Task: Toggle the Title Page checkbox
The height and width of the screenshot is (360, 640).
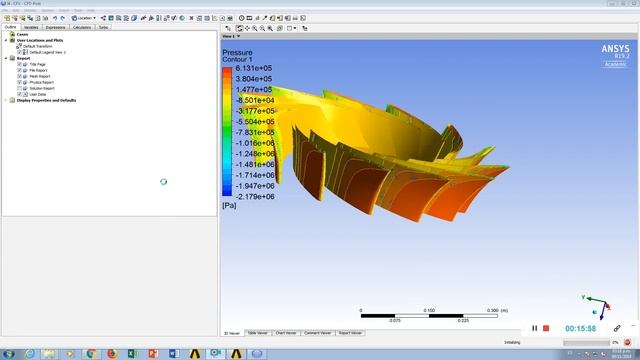Action: [x=19, y=64]
